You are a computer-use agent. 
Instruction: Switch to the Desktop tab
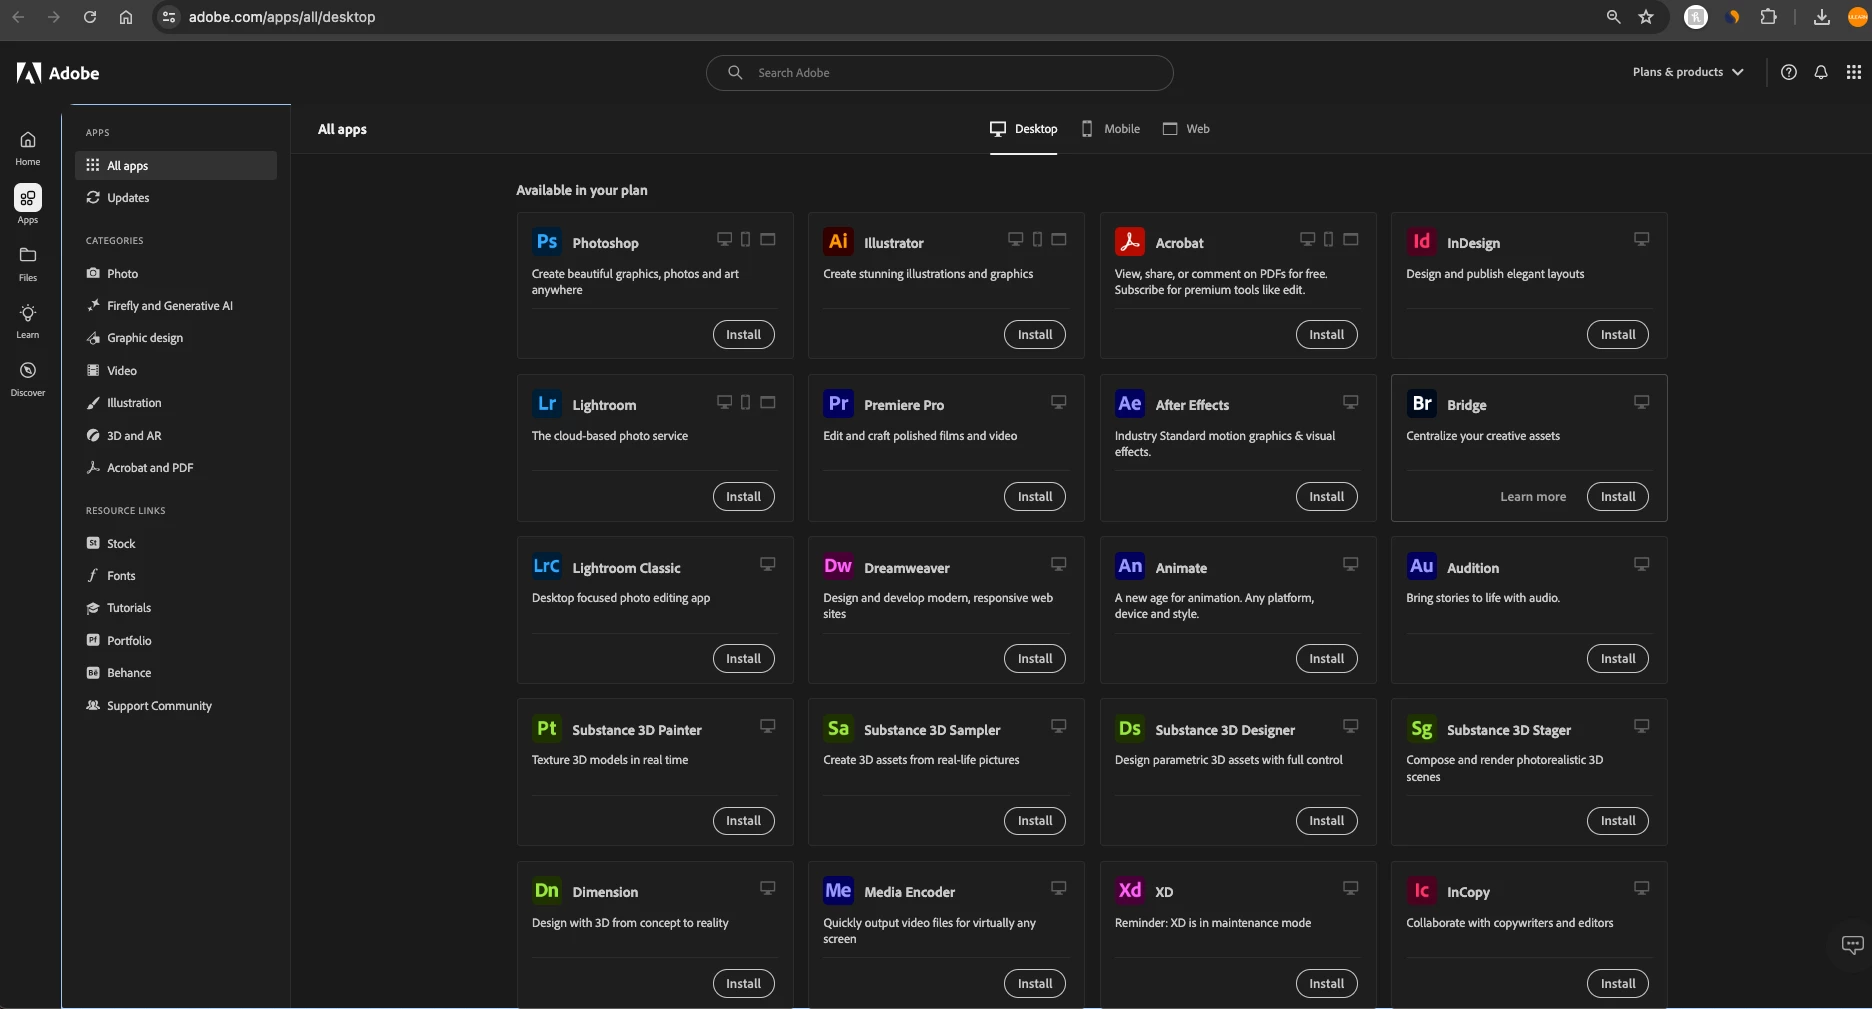pos(1023,129)
